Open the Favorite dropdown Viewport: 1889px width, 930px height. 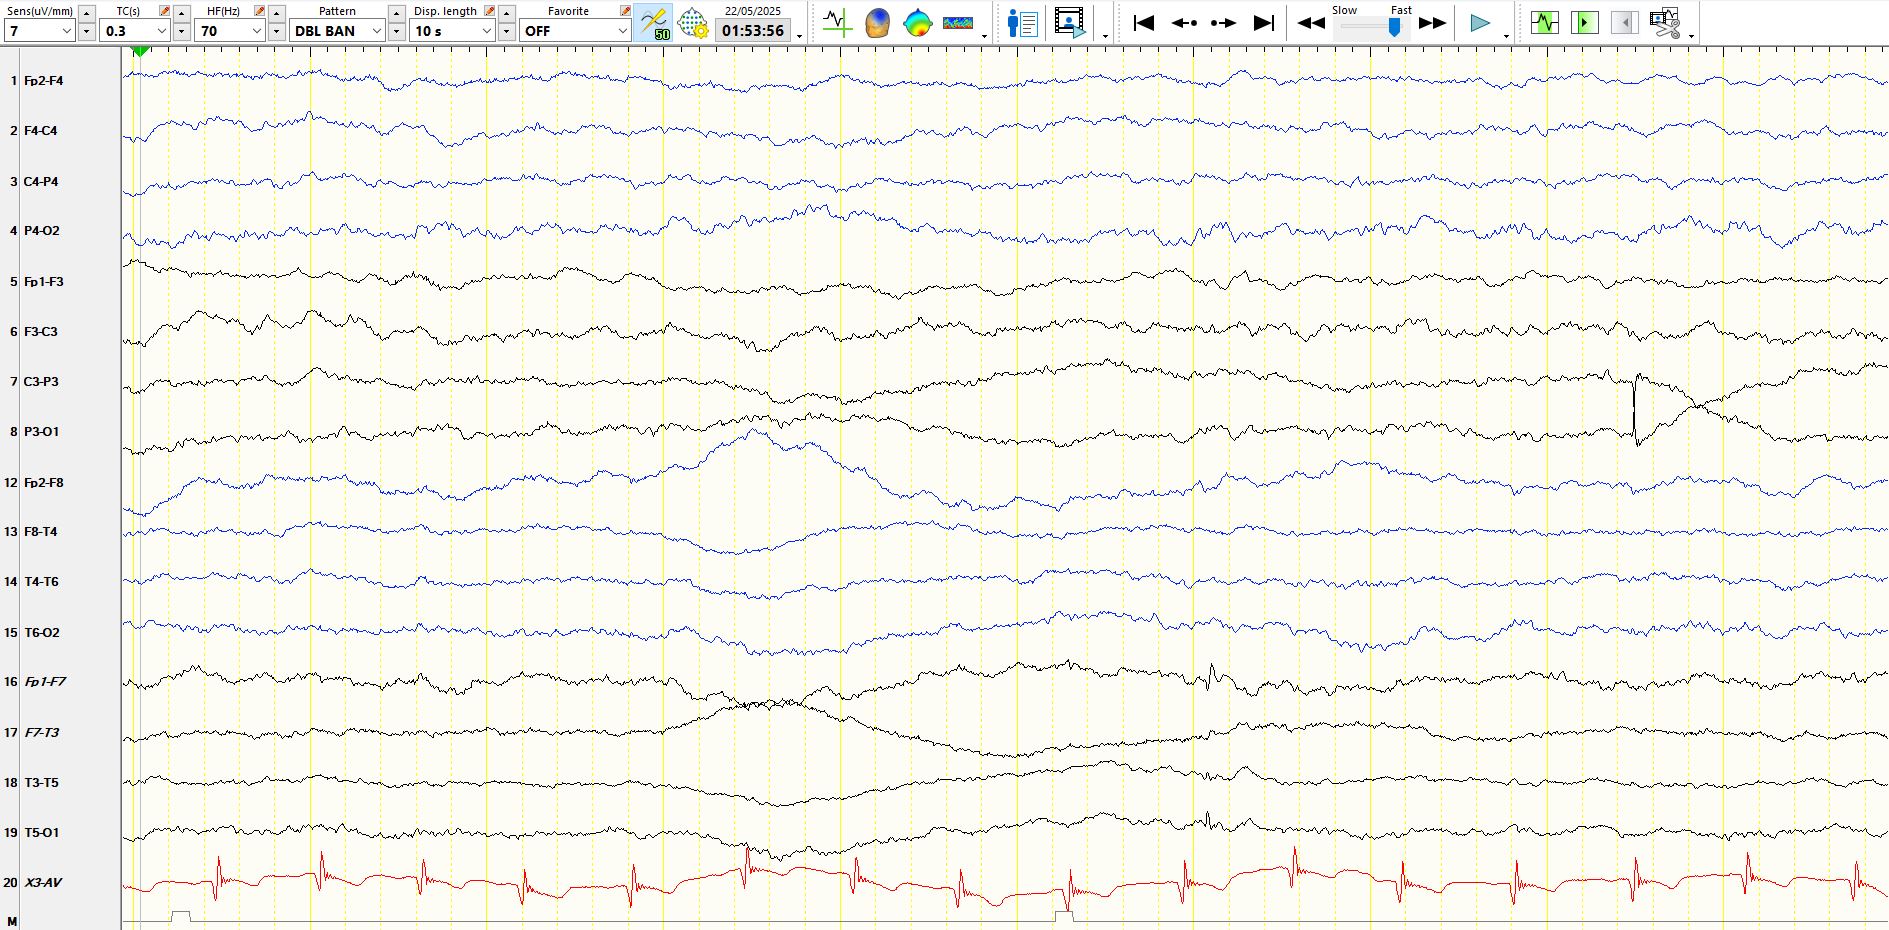[x=575, y=31]
